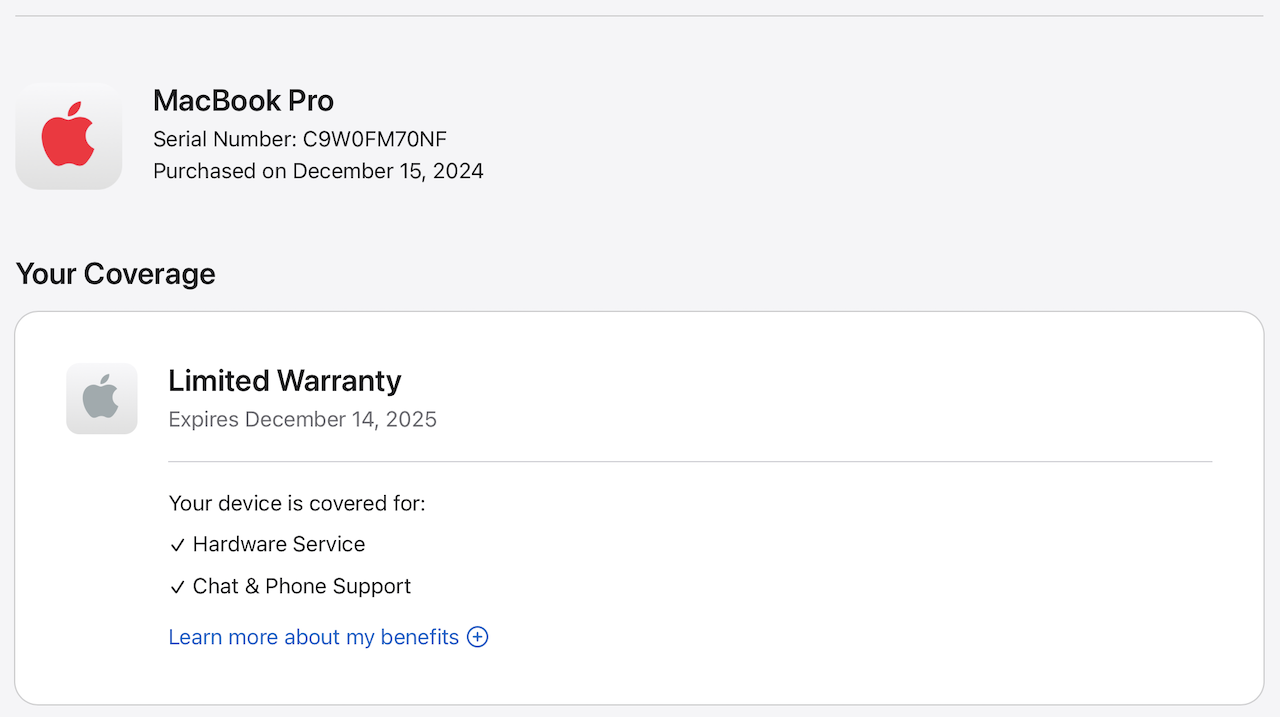Viewport: 1280px width, 717px height.
Task: Click the MacBook Pro device title
Action: coord(243,100)
